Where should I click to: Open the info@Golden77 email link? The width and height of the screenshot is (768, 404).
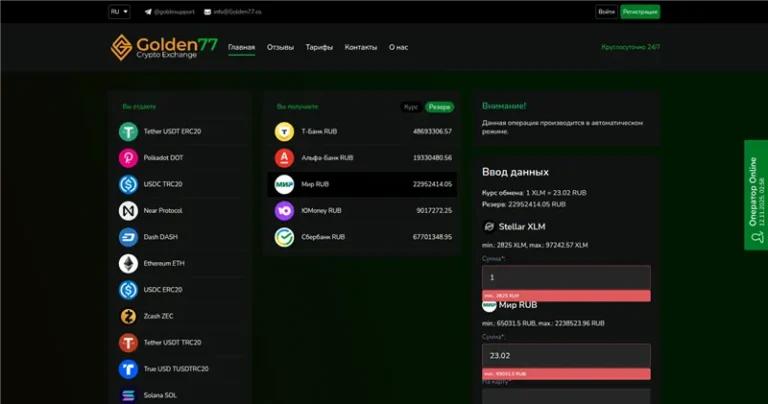tap(233, 12)
